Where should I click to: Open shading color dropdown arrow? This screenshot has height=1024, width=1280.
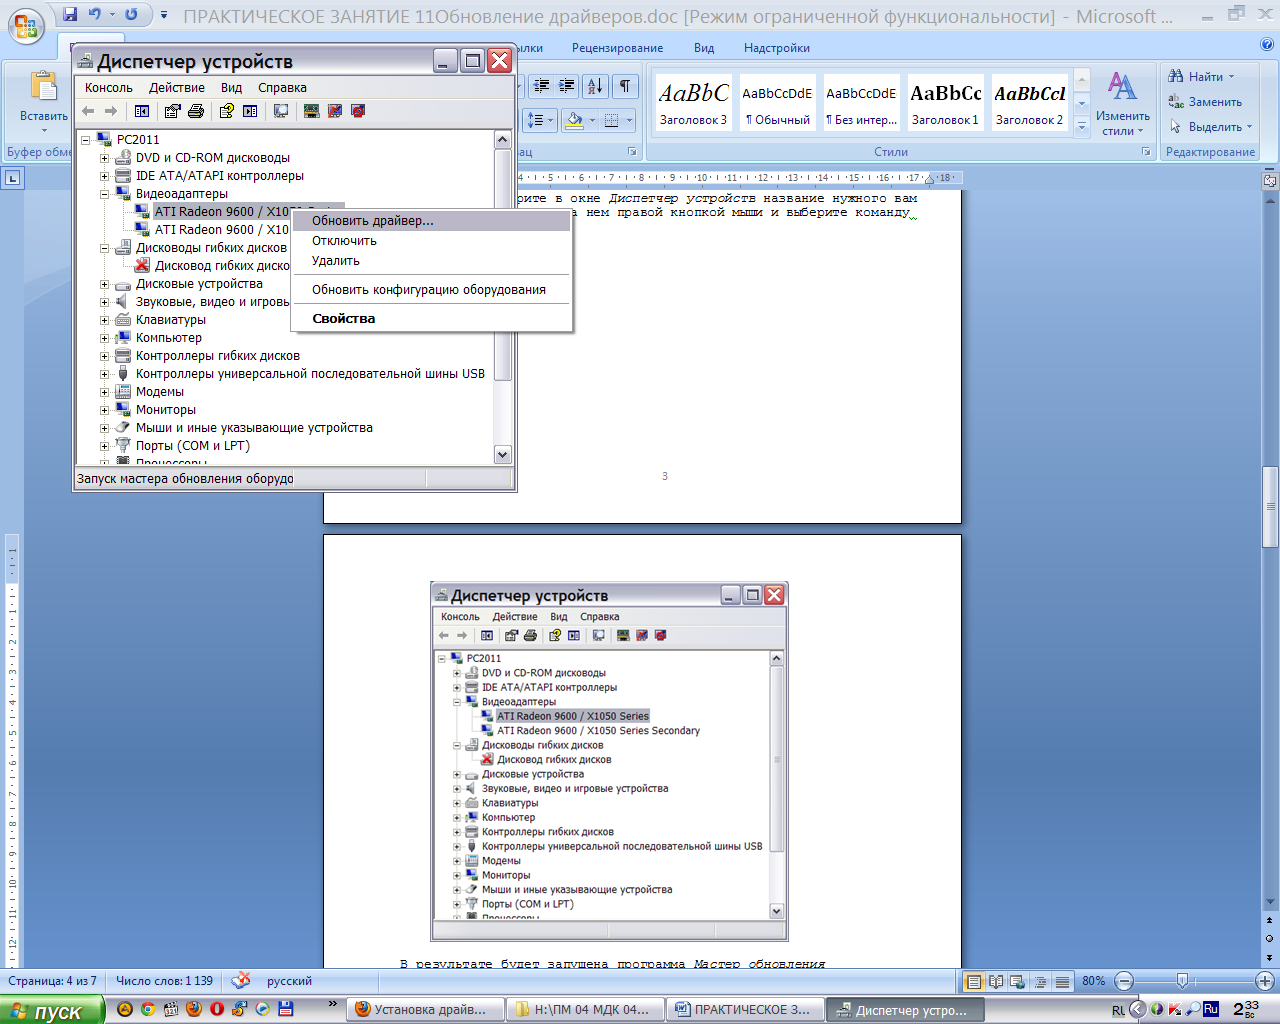pos(592,120)
